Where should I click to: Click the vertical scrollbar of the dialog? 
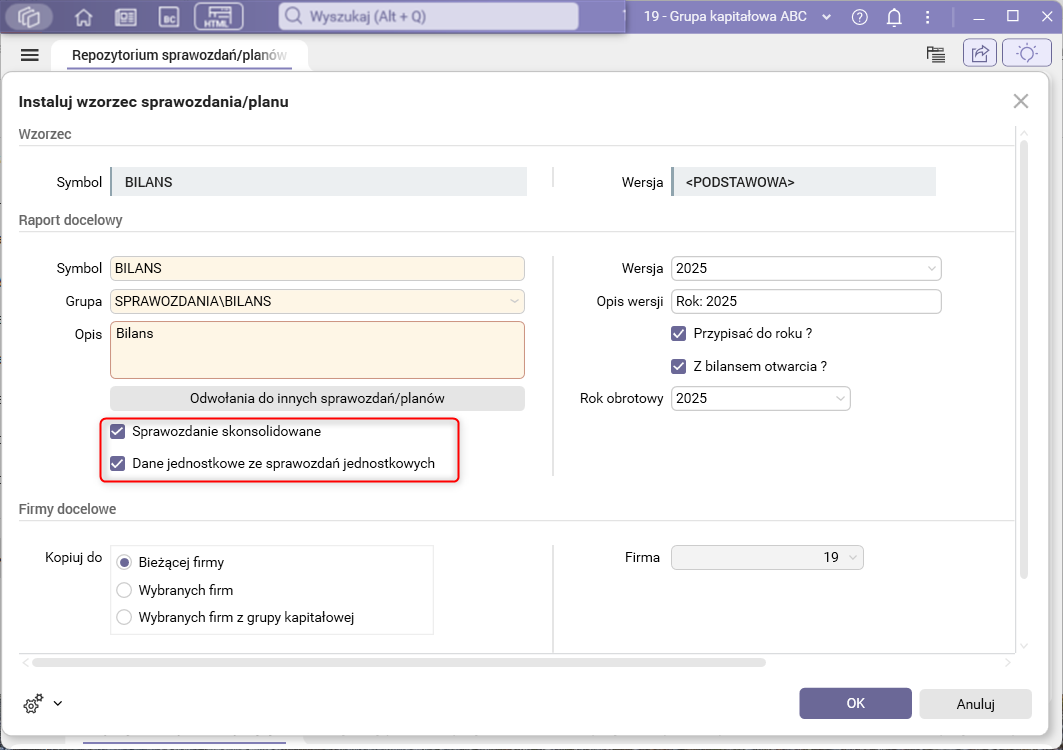tap(1024, 359)
